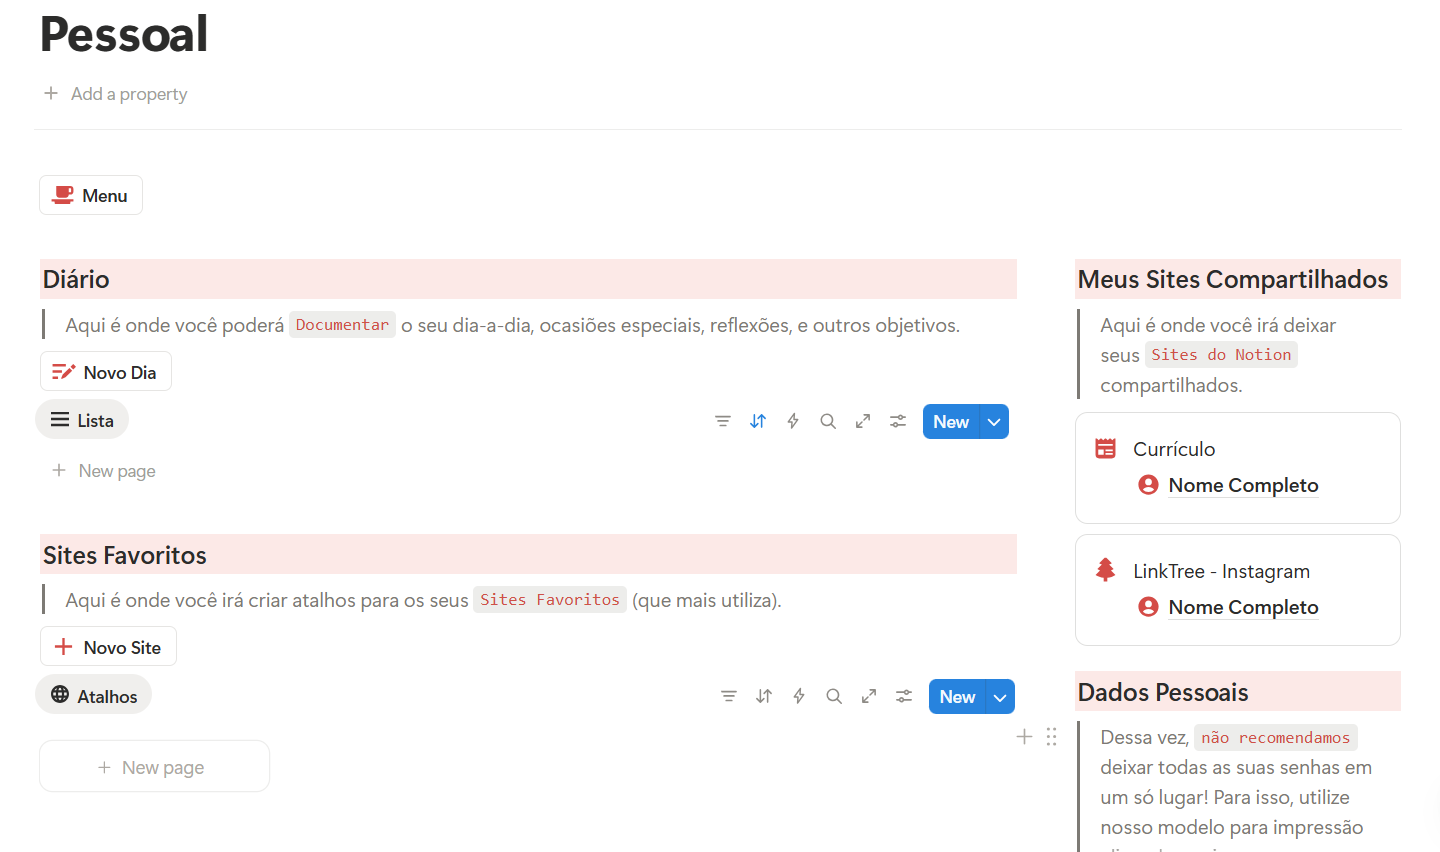Image resolution: width=1440 pixels, height=852 pixels.
Task: Open Nome Completo link under LinkTree - Instagram
Action: [x=1242, y=607]
